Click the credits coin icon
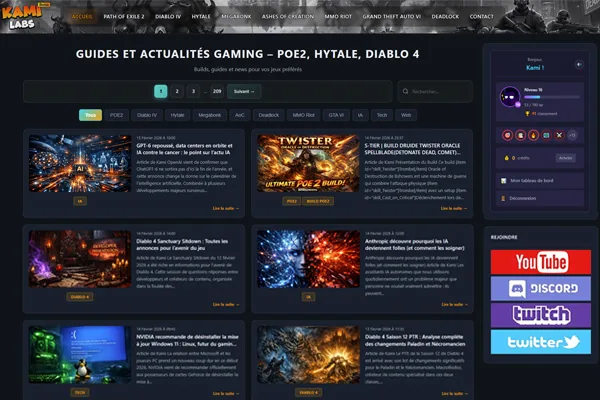Image resolution: width=600 pixels, height=400 pixels. (x=506, y=158)
